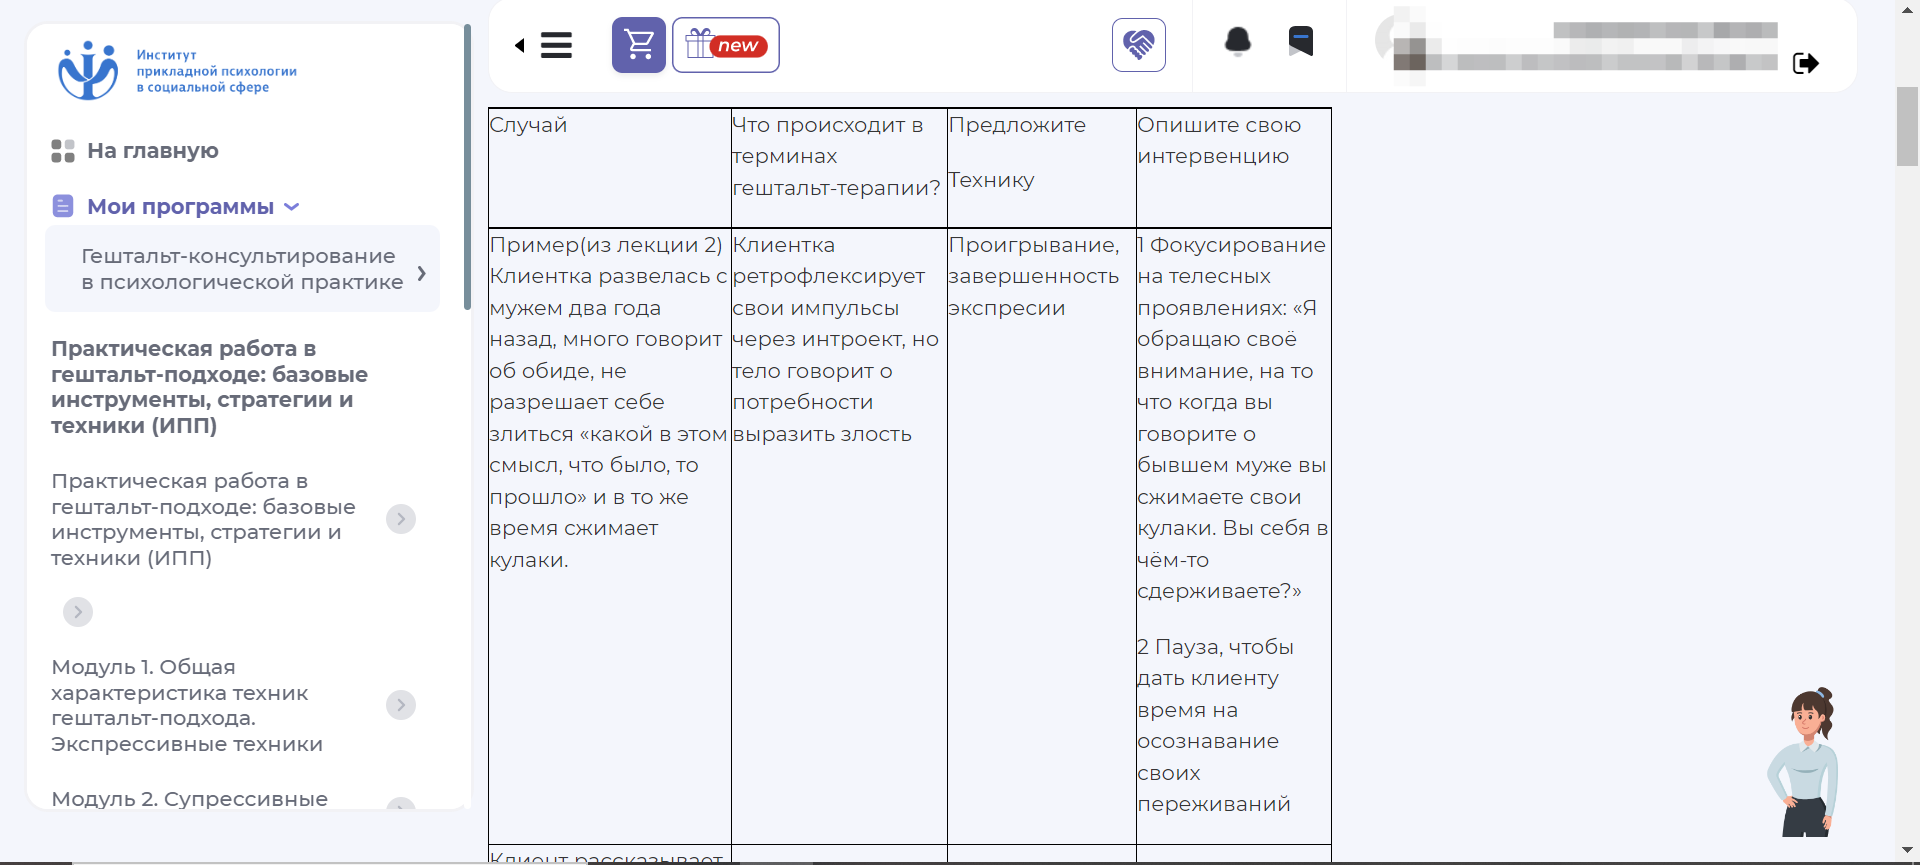Screen dimensions: 1920x865
Task: Click the 'Опишите свою интервенцию' header cell
Action: pyautogui.click(x=1233, y=168)
